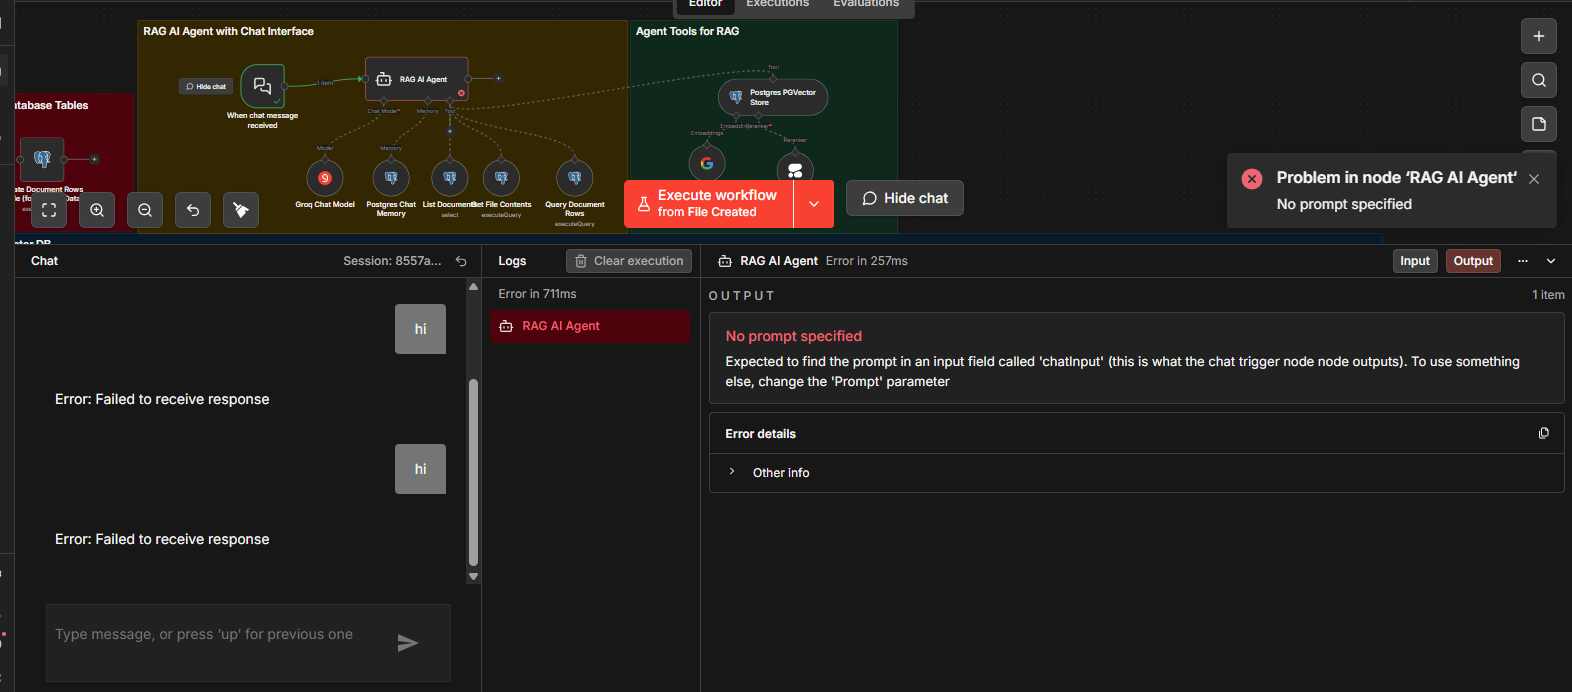This screenshot has width=1572, height=692.
Task: Open the add node plus button
Action: click(1539, 36)
